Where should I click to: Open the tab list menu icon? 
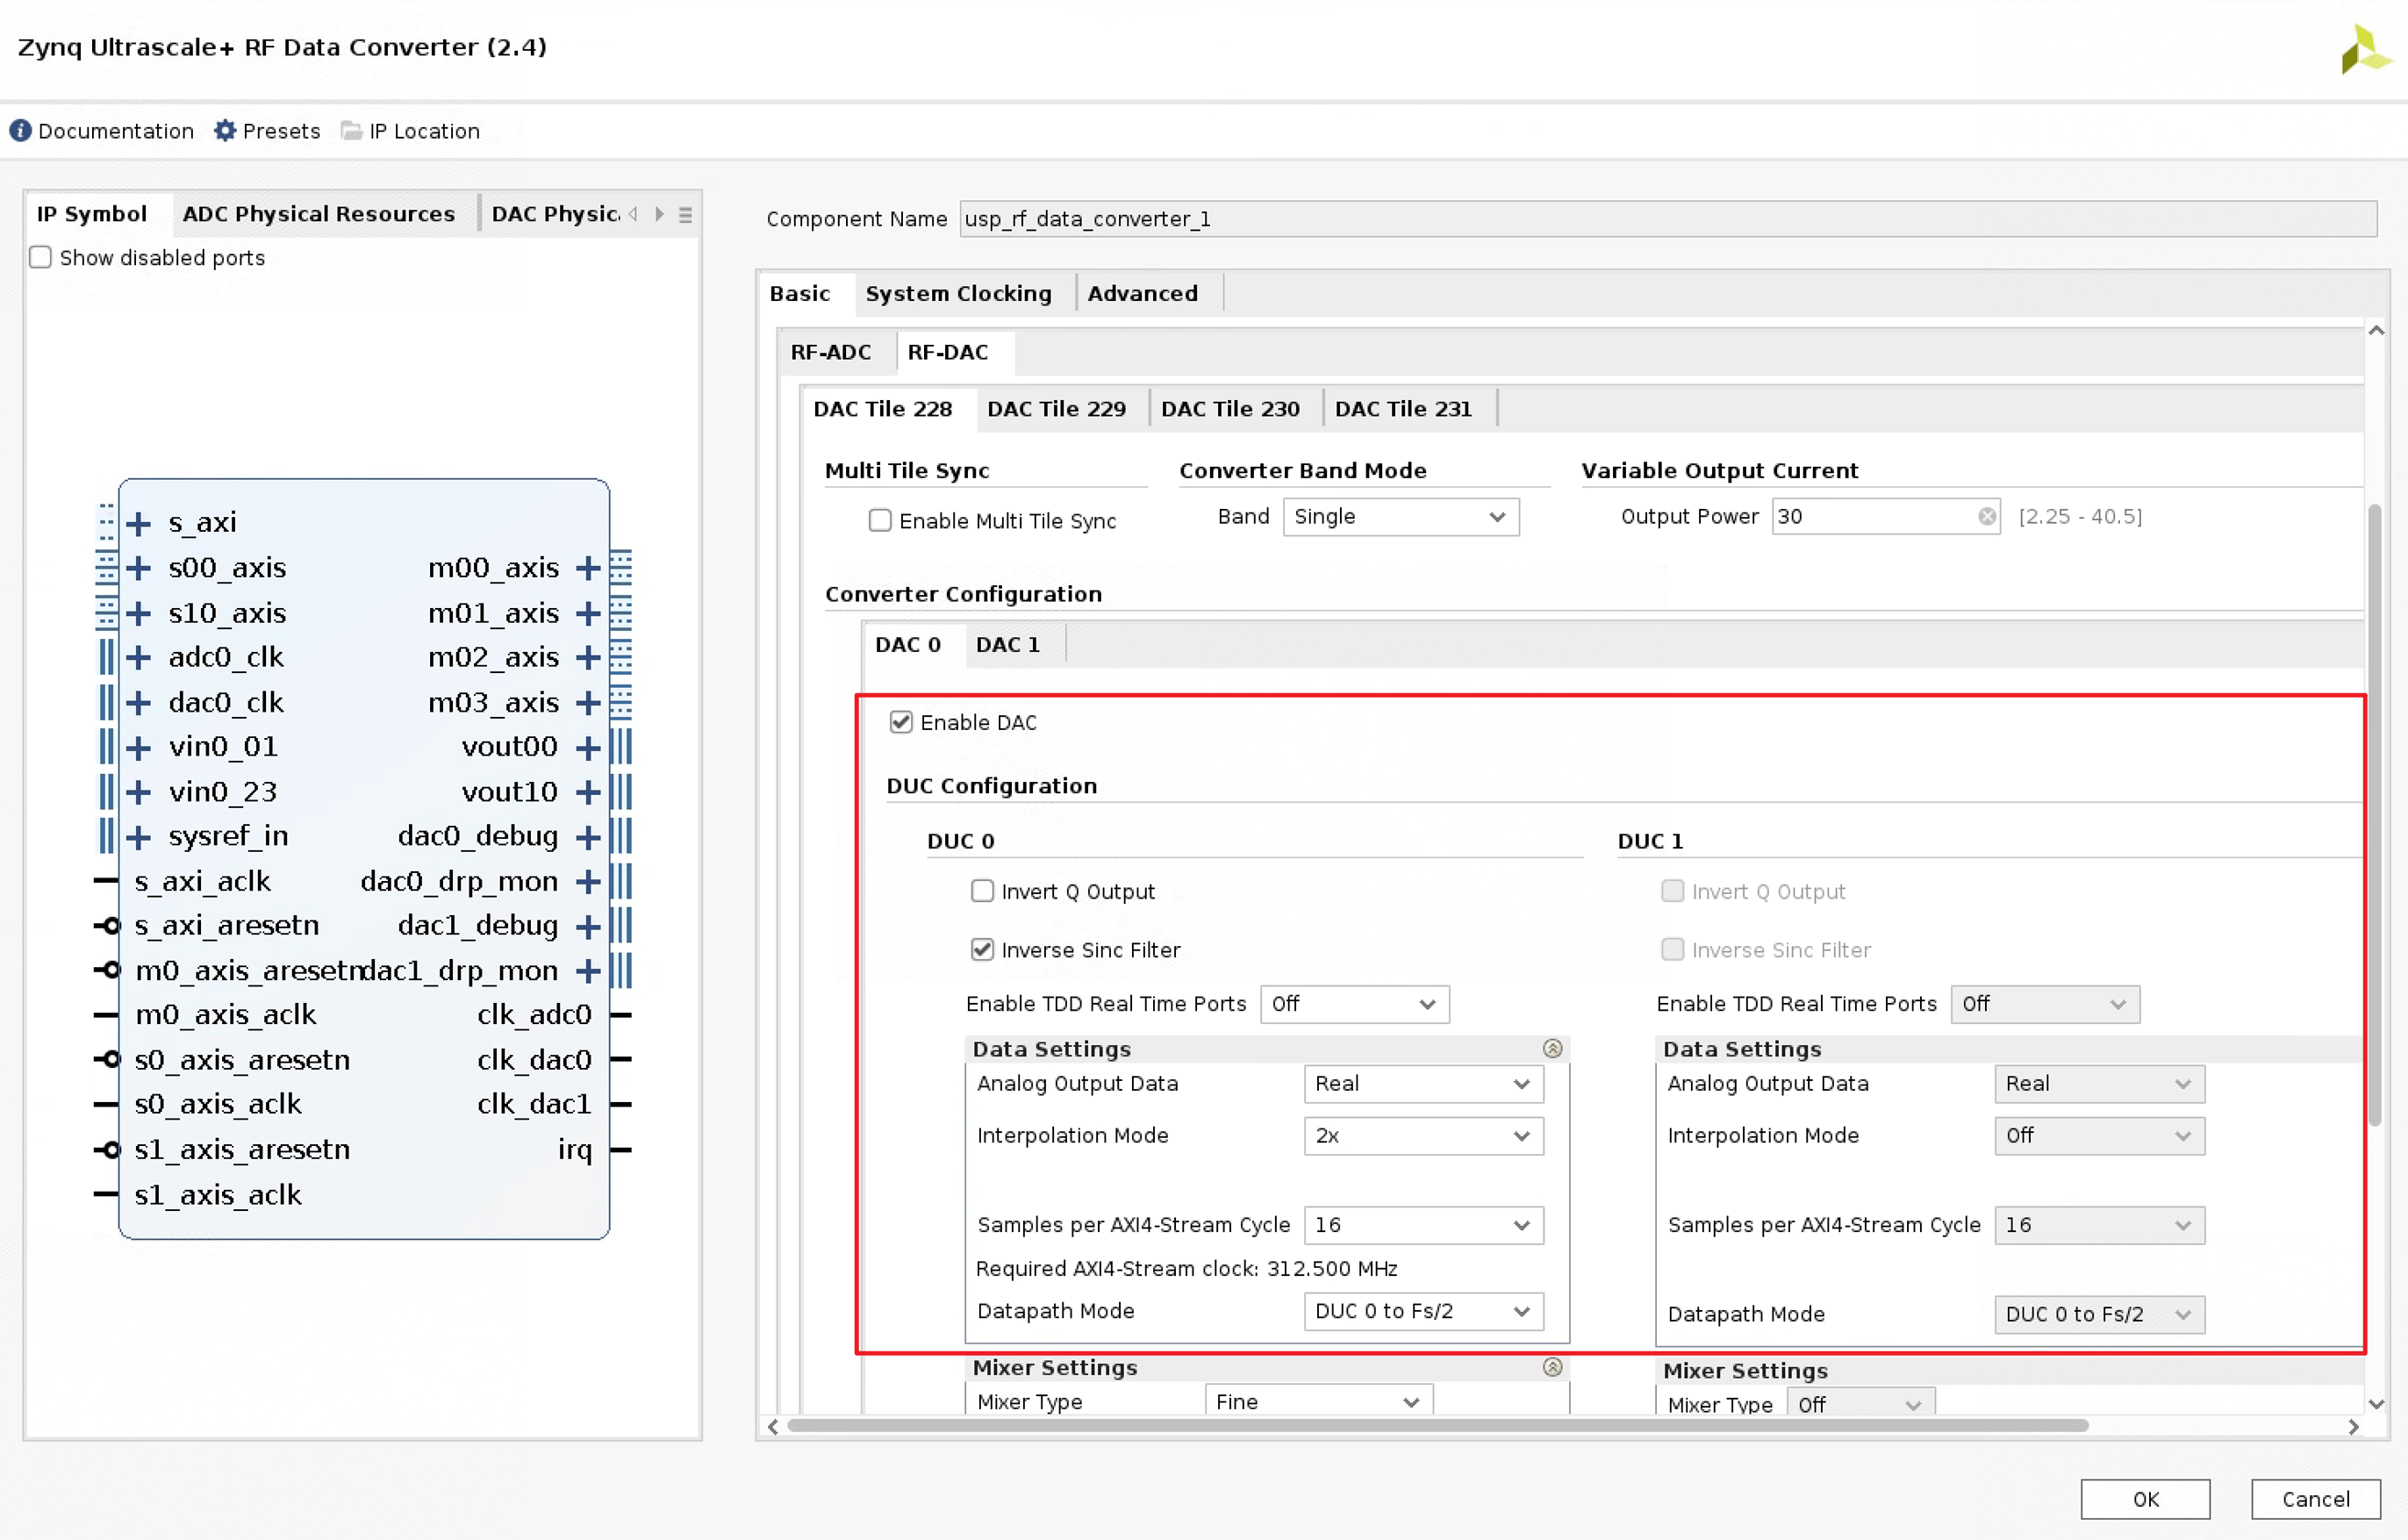685,214
